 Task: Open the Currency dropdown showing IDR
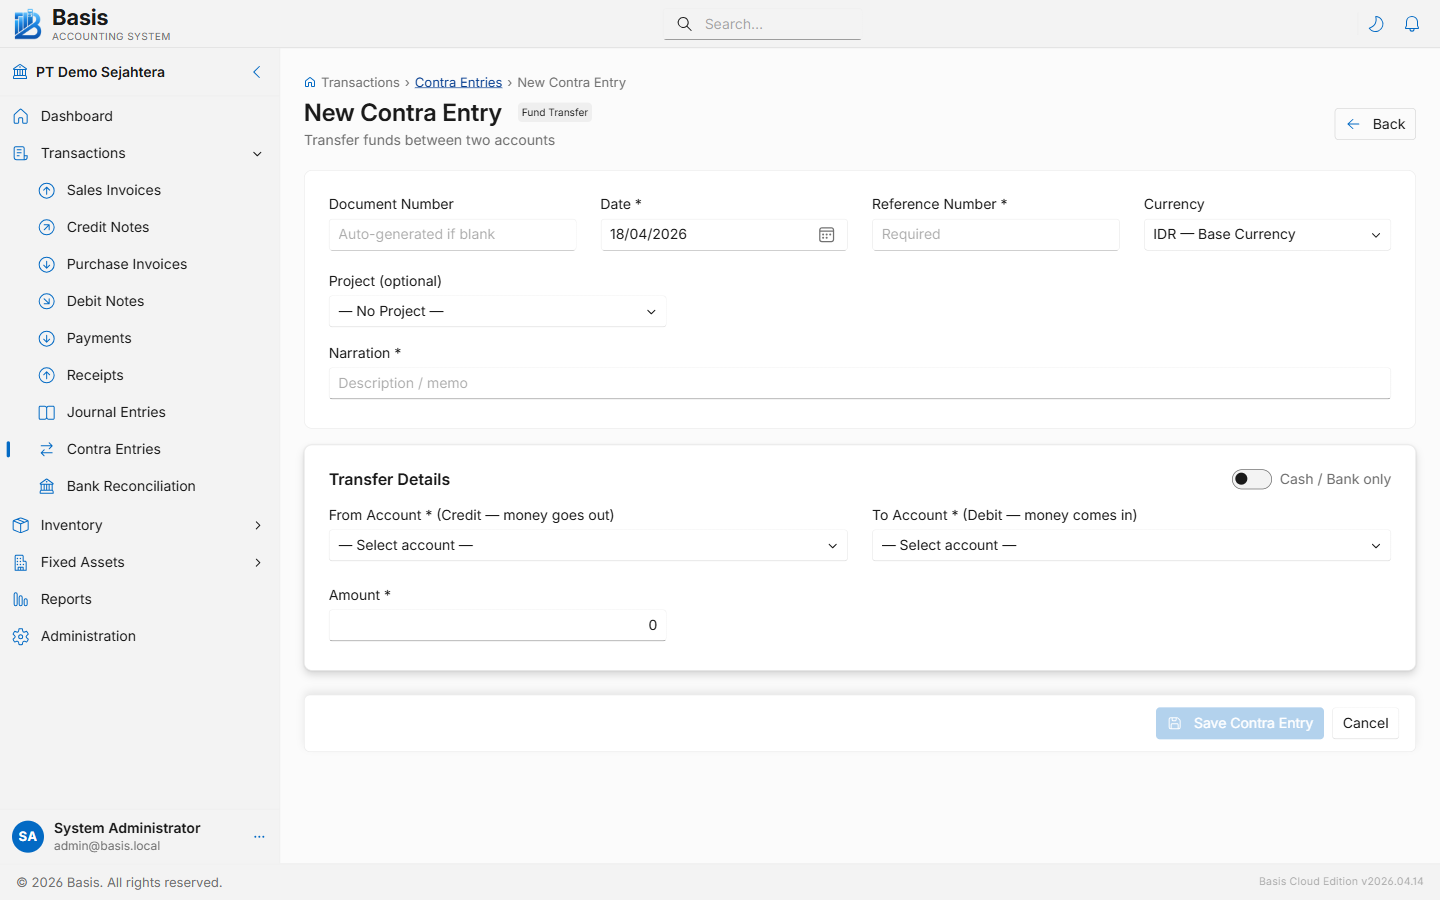point(1266,234)
